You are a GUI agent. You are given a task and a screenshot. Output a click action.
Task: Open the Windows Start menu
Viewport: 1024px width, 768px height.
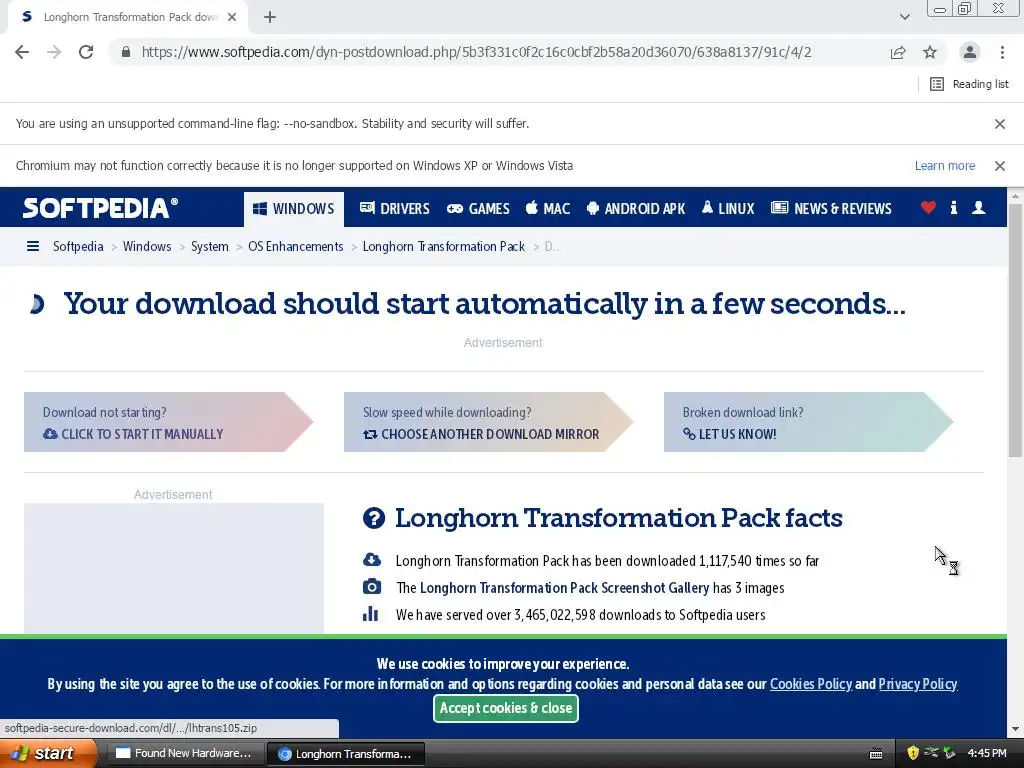coord(47,754)
